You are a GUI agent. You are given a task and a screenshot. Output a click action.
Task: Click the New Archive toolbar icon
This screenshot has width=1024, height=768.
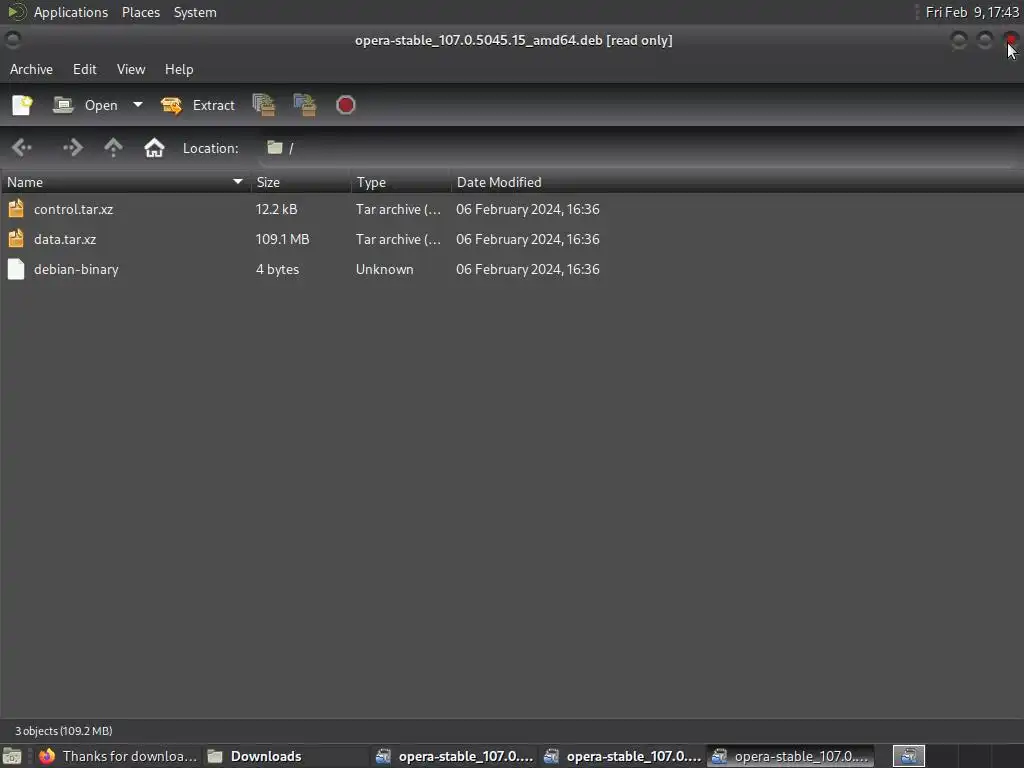point(22,105)
